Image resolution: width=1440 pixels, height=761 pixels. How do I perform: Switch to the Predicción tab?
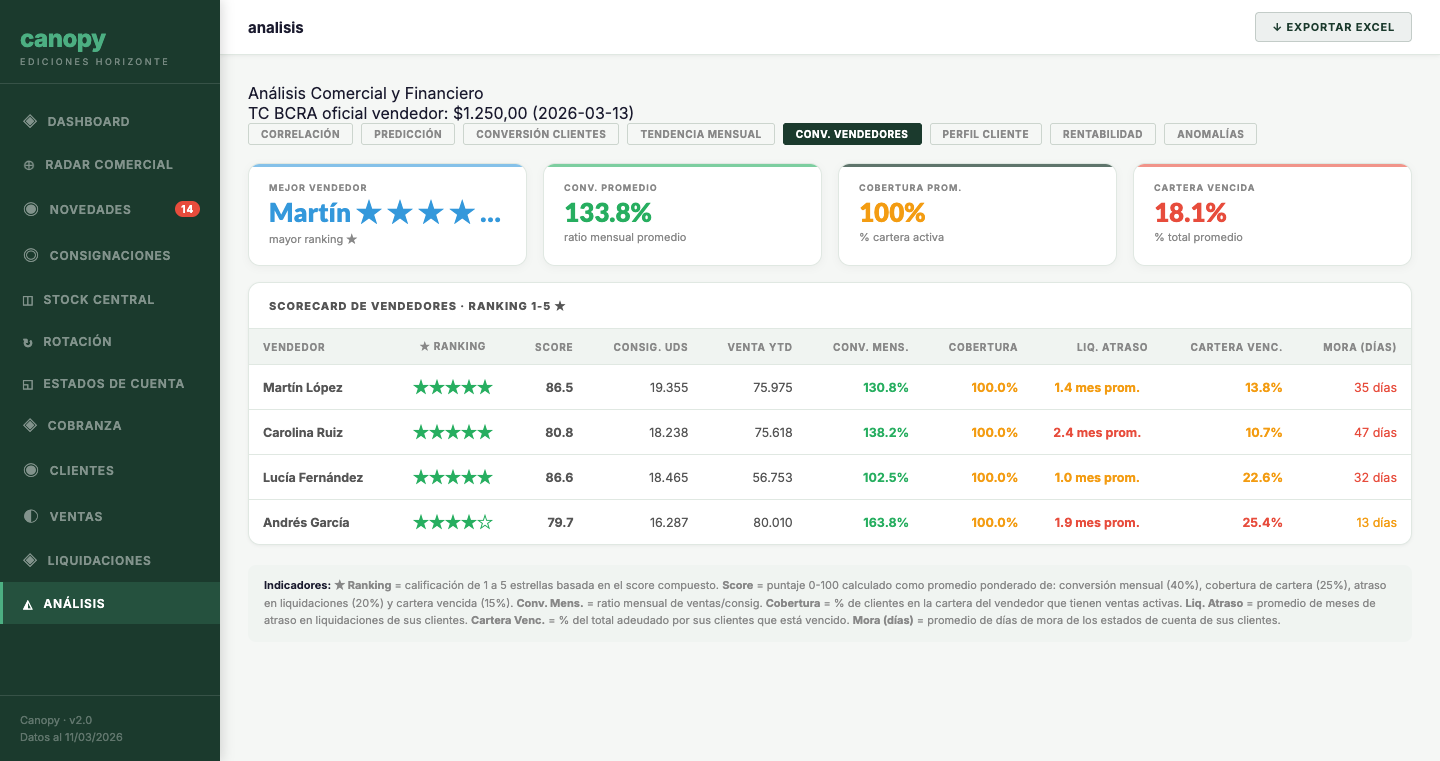pyautogui.click(x=408, y=134)
